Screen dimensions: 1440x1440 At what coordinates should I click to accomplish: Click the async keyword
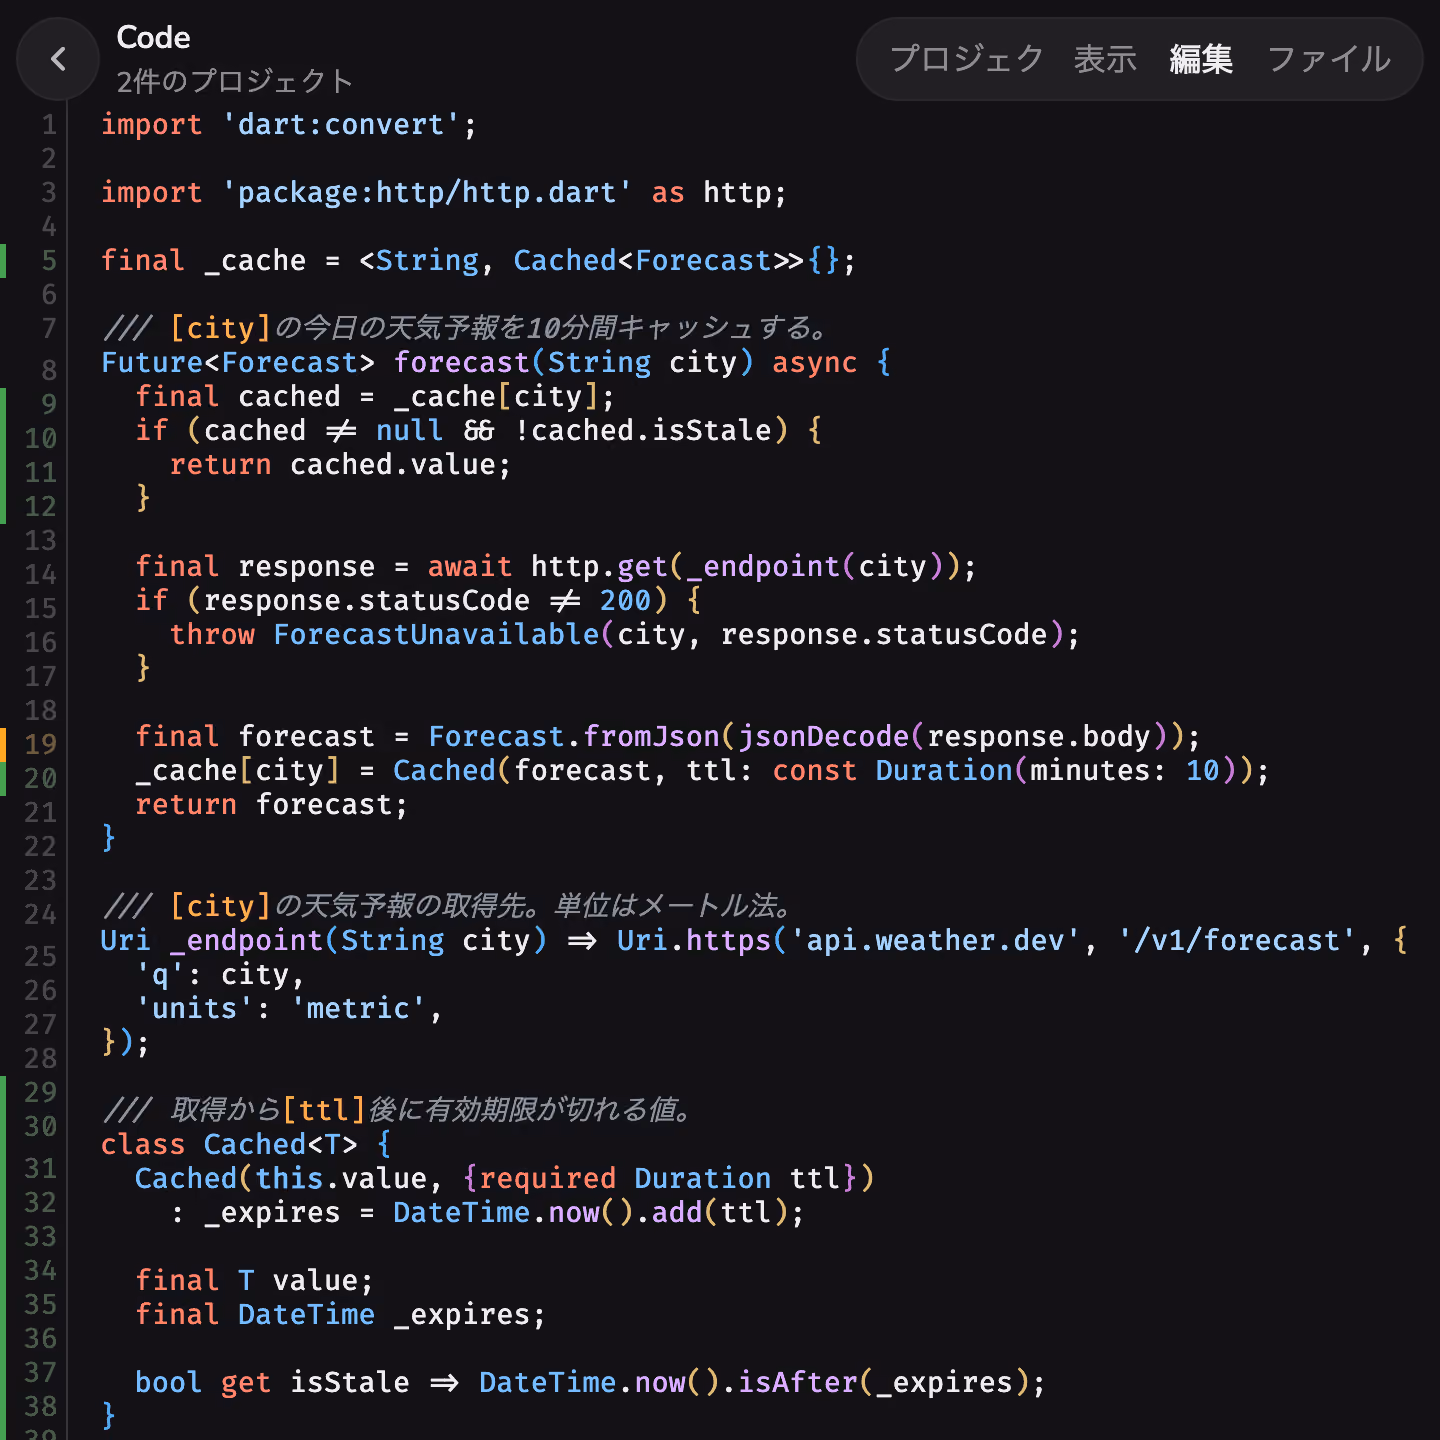[x=814, y=362]
